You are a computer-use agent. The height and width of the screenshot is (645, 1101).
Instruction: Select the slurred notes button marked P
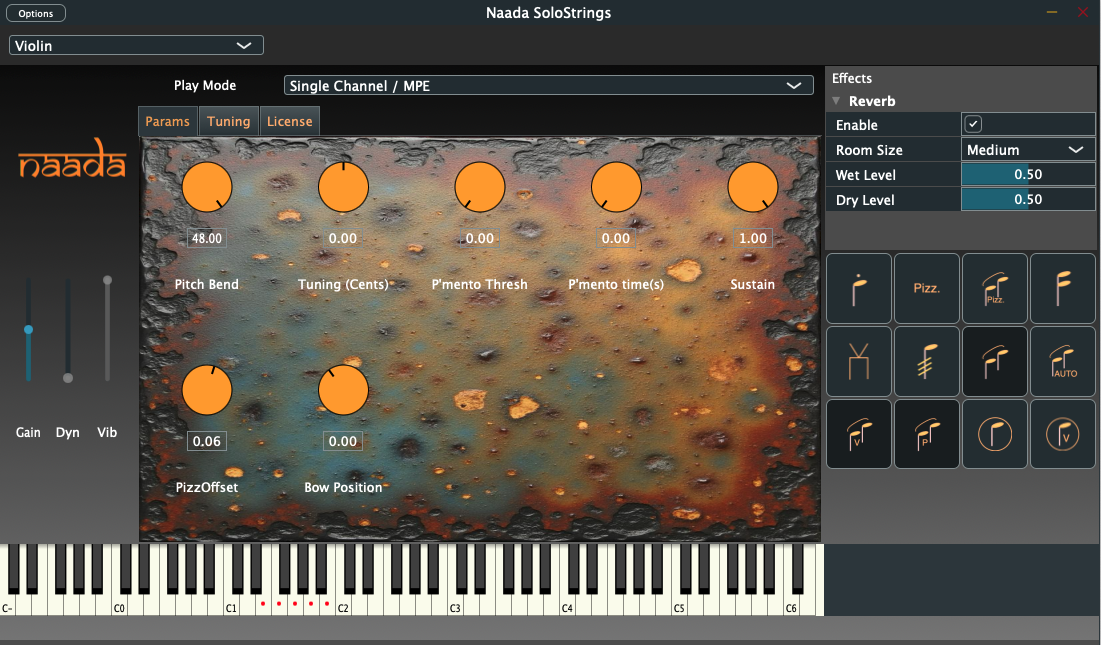[927, 434]
